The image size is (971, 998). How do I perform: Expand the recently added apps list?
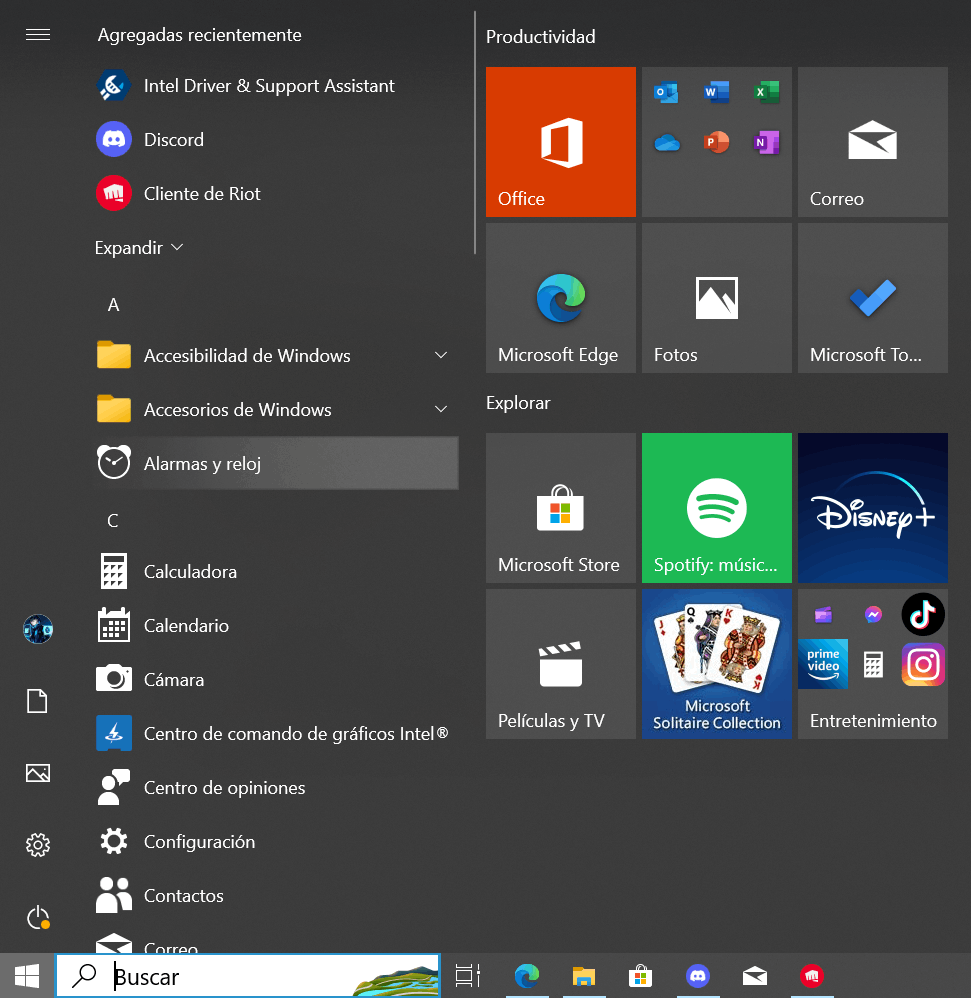pyautogui.click(x=139, y=248)
